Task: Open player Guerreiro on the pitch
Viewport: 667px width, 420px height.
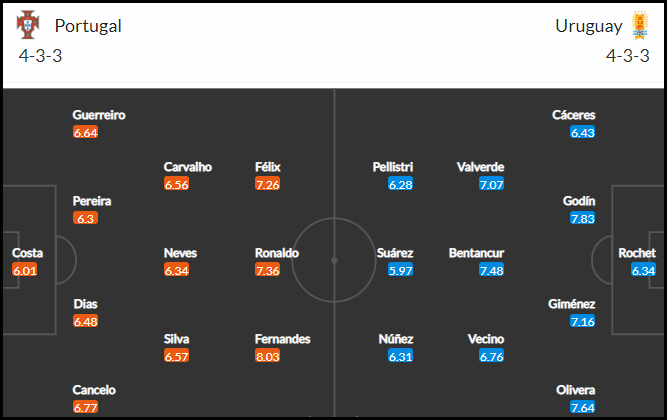Action: [x=99, y=115]
